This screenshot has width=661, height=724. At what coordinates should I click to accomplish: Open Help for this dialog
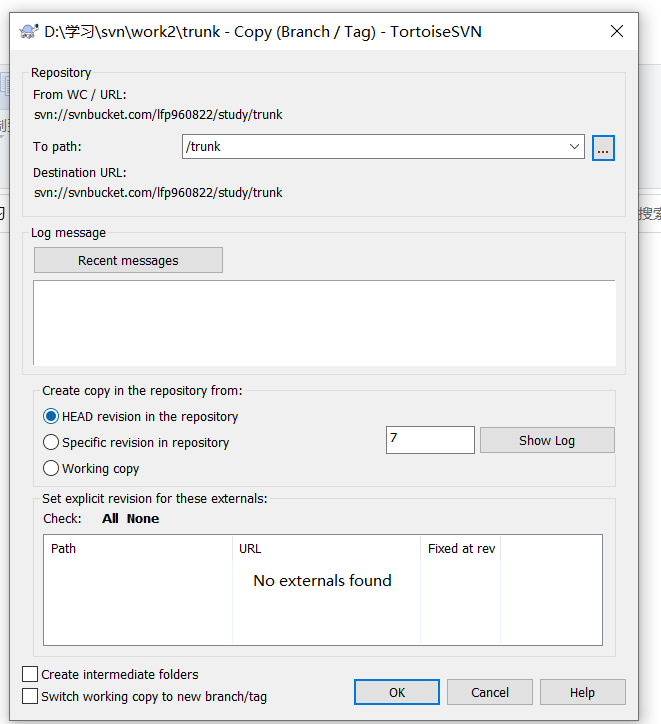583,692
